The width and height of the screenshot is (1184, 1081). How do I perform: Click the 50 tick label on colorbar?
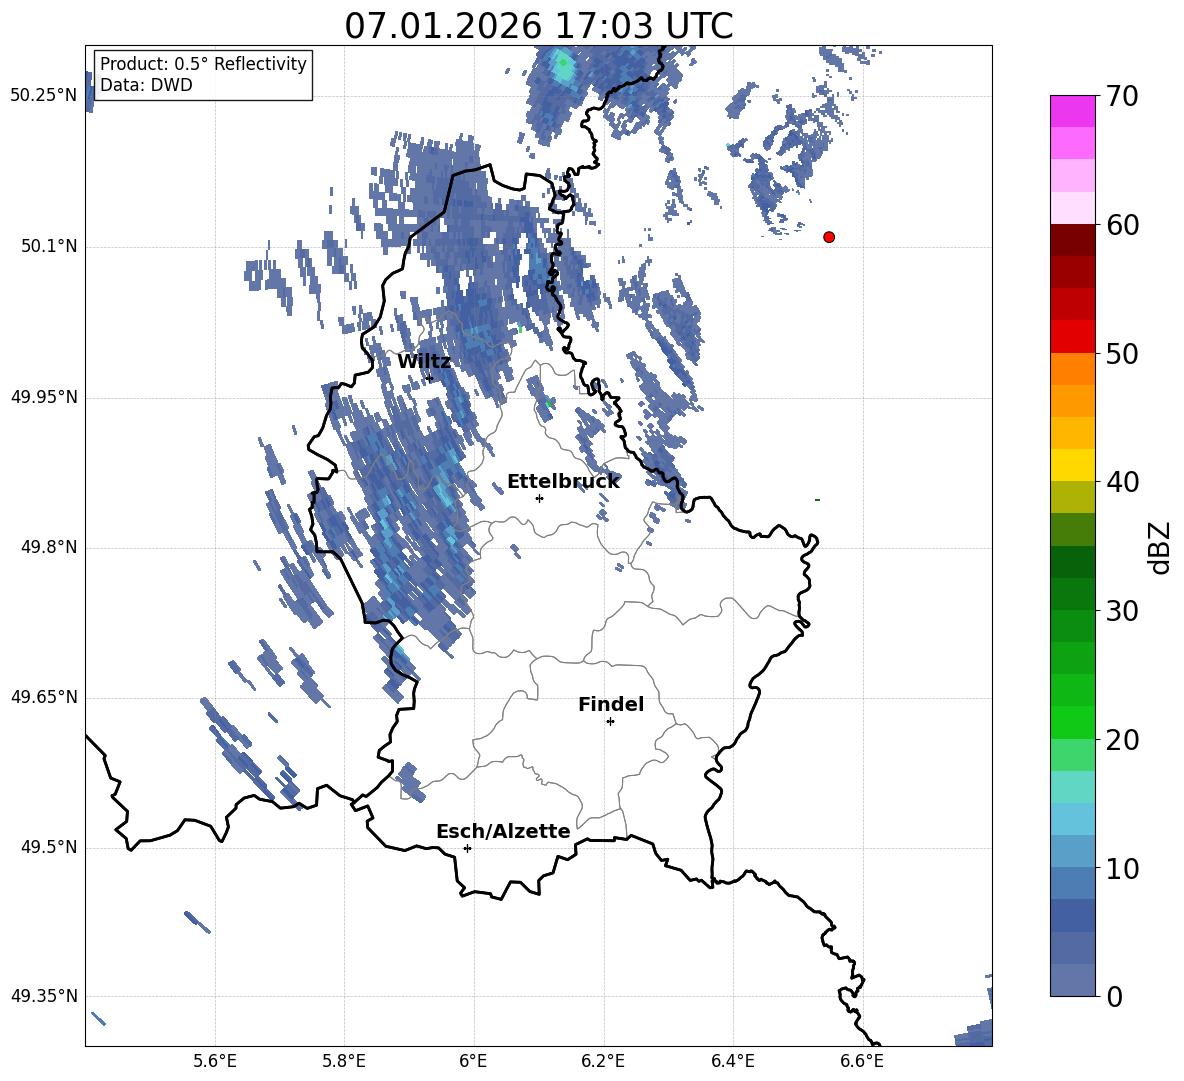point(1122,353)
